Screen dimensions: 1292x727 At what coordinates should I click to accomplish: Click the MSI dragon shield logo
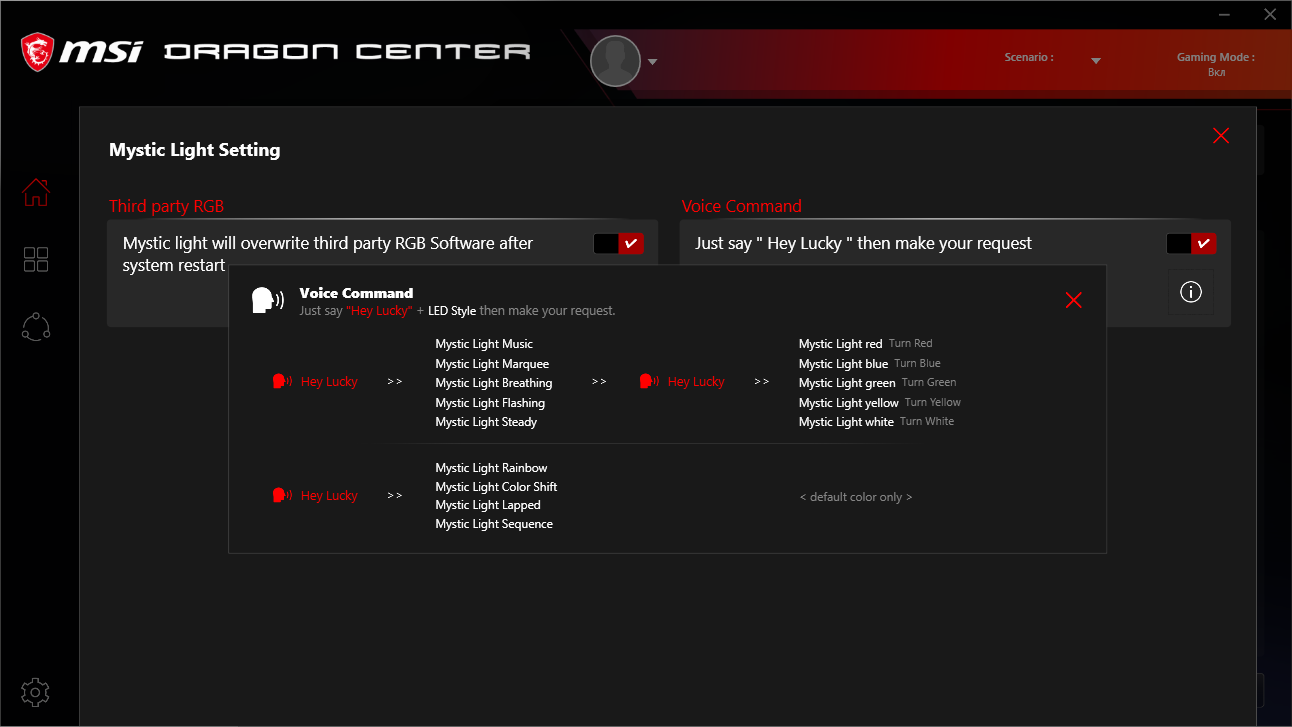click(x=37, y=52)
